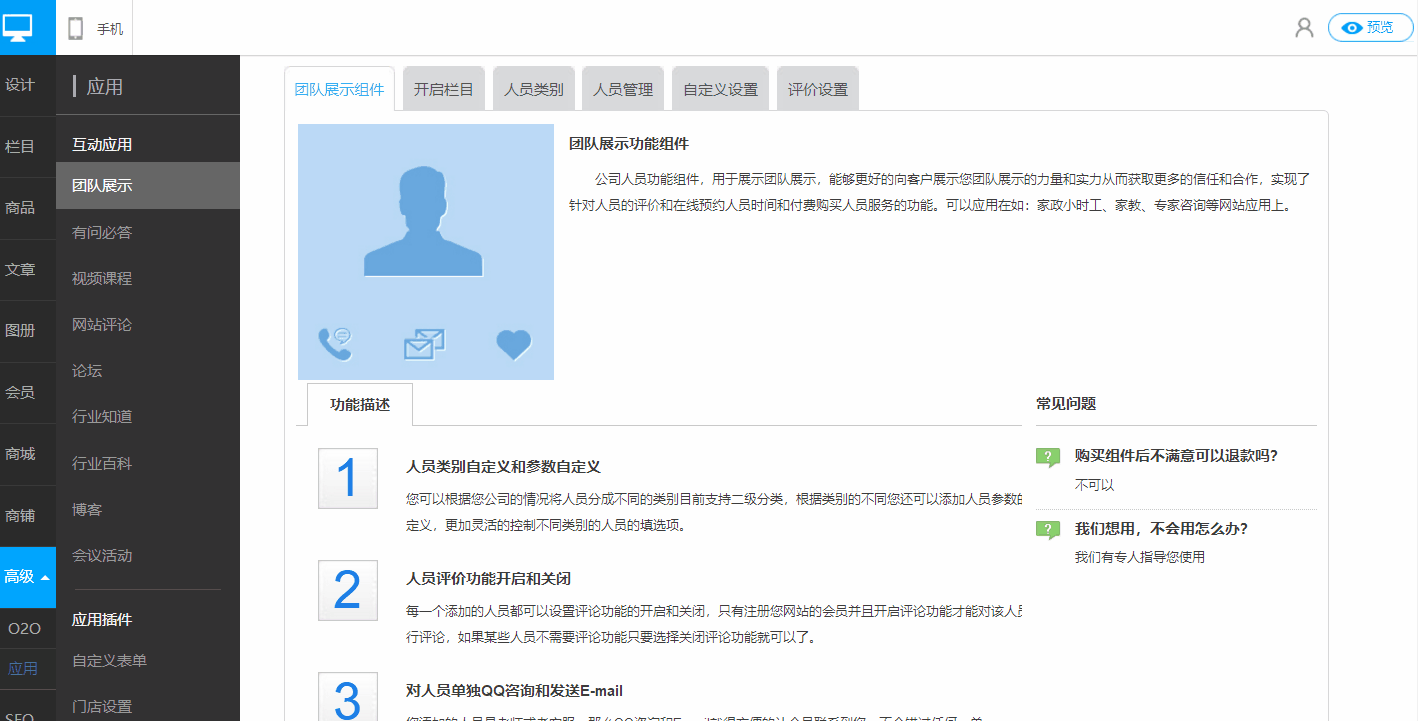1418x721 pixels.
Task: Collapse the 高级 advanced menu section
Action: tap(27, 577)
